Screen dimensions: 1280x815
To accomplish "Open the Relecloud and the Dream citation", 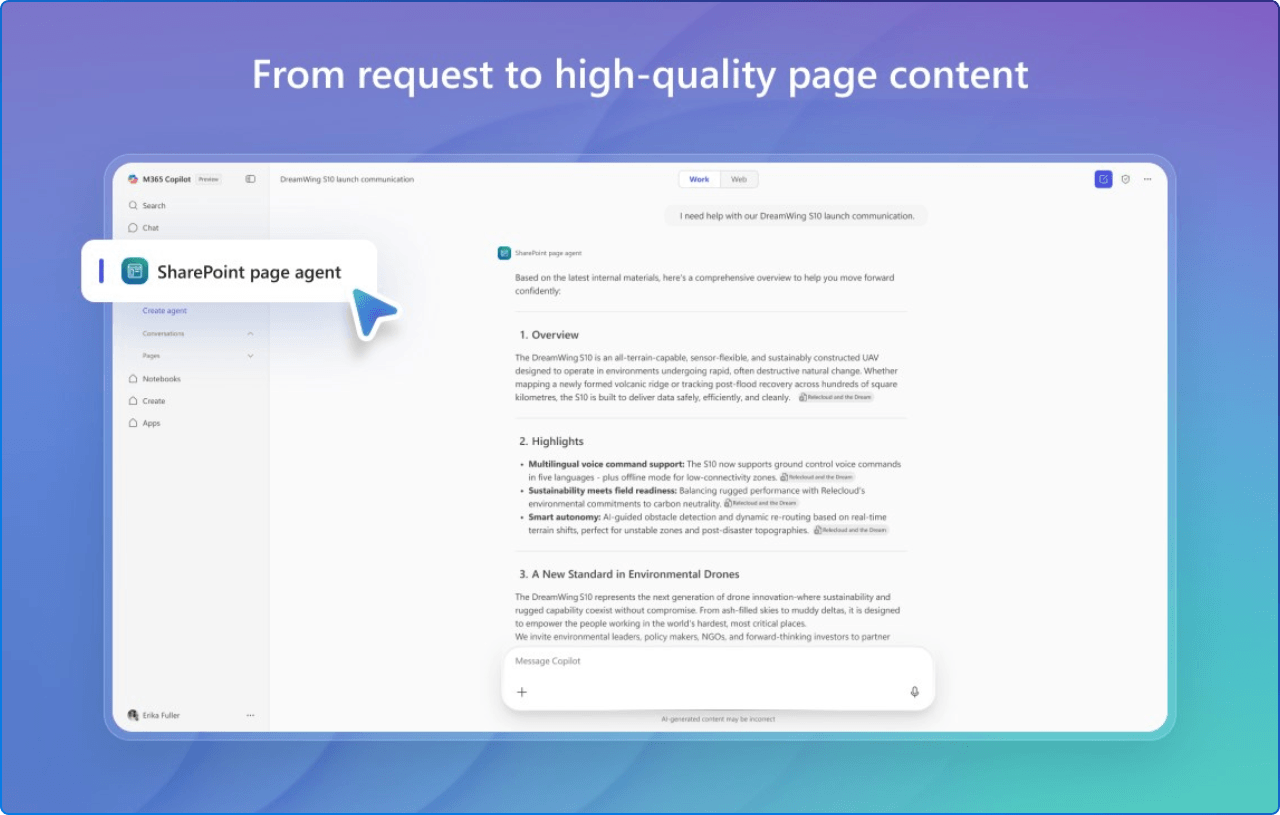I will 836,397.
